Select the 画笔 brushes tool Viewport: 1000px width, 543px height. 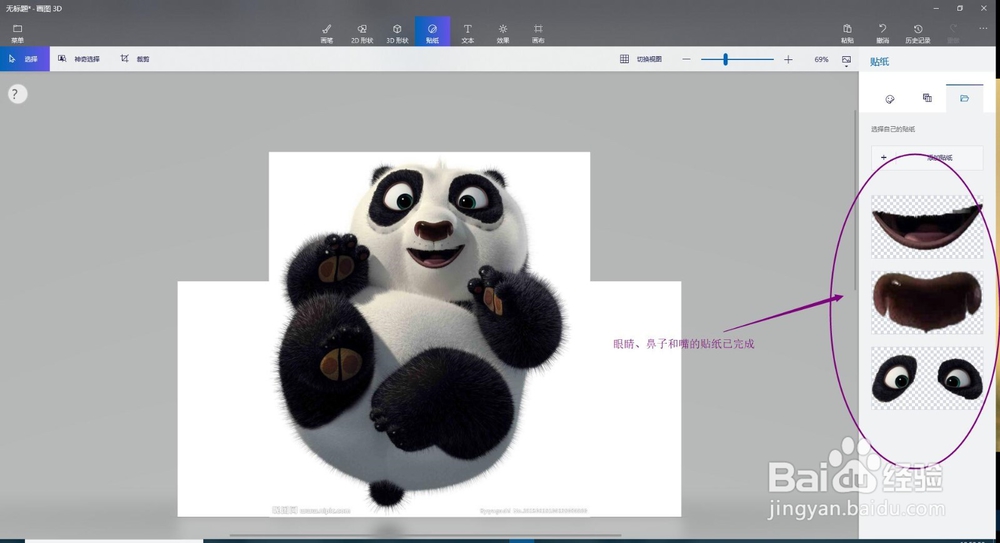pos(327,33)
